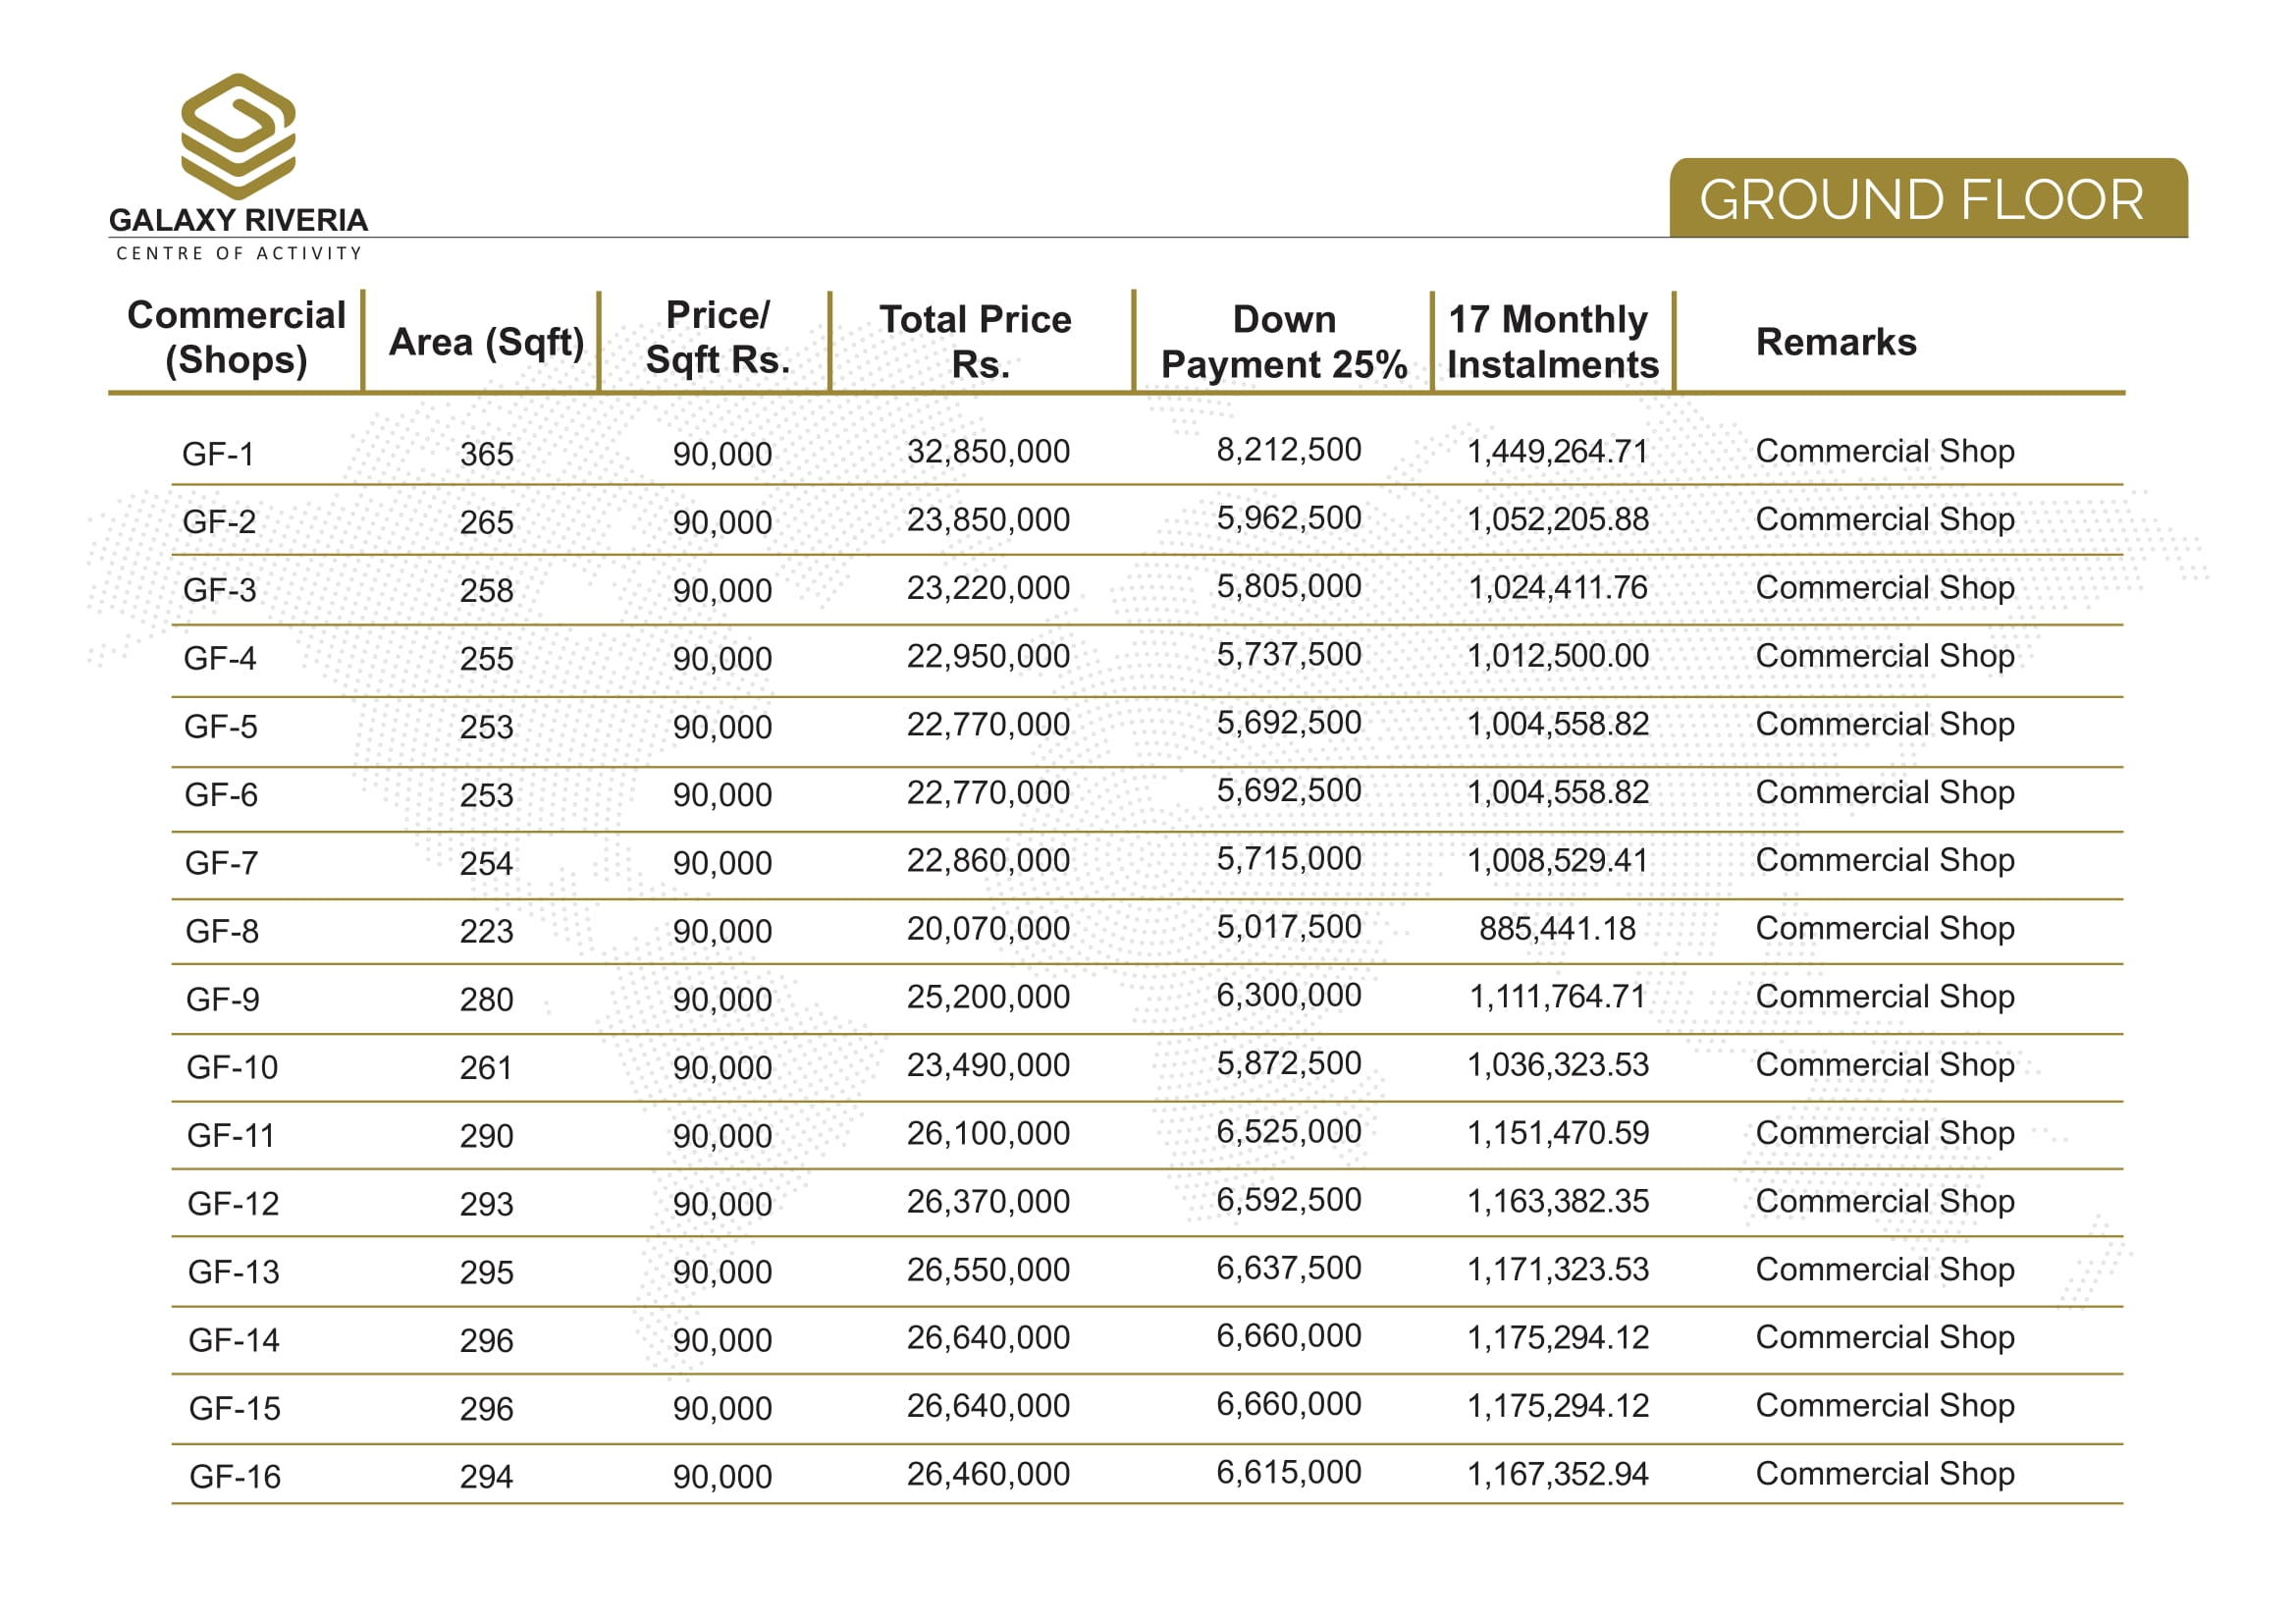Click Commercial Shop remark for GF-2
Image resolution: width=2296 pixels, height=1624 pixels.
tap(1885, 520)
